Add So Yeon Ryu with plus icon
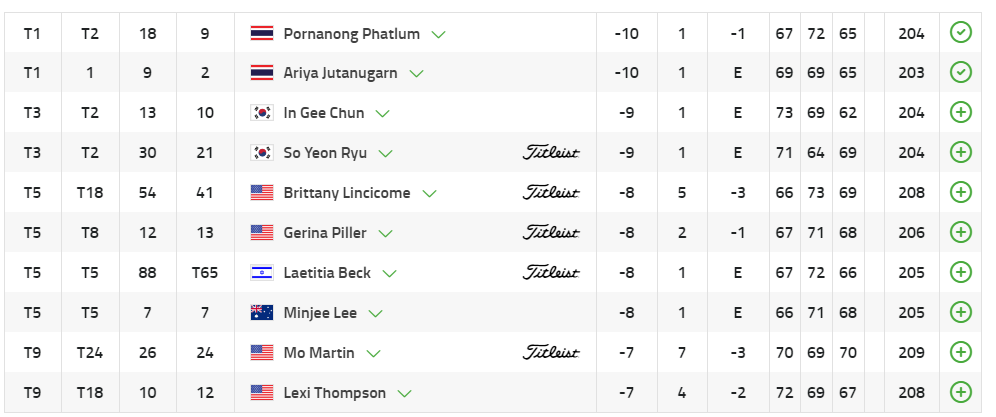This screenshot has width=996, height=417. point(960,153)
